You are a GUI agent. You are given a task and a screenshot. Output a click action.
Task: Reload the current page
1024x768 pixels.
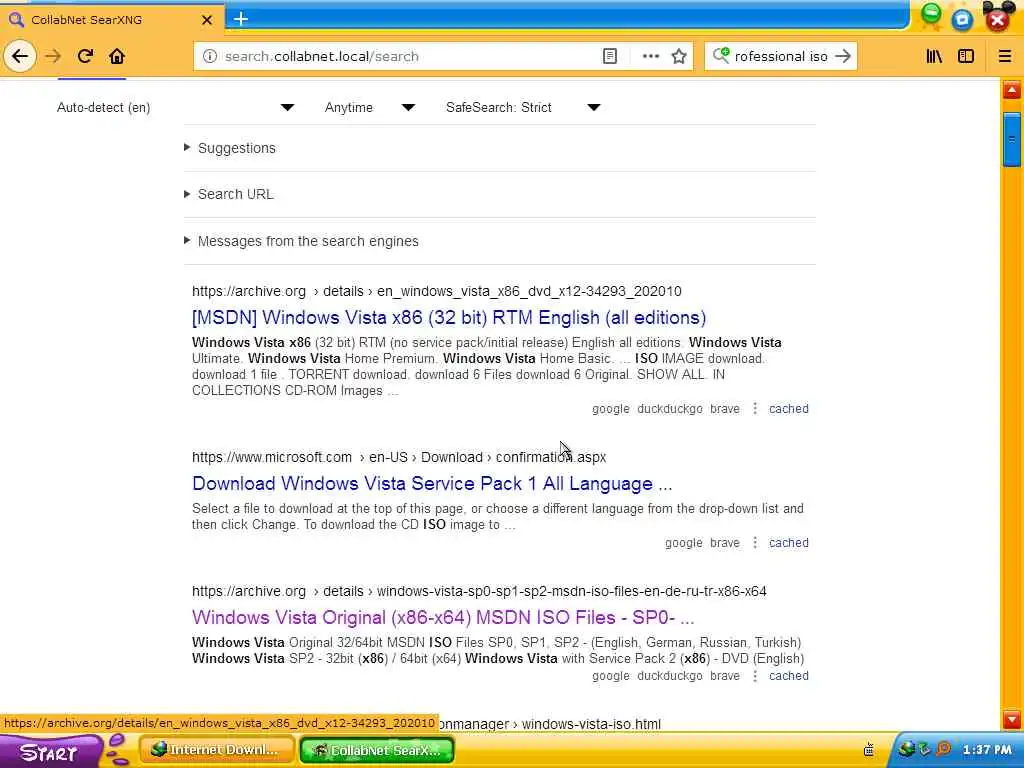85,56
